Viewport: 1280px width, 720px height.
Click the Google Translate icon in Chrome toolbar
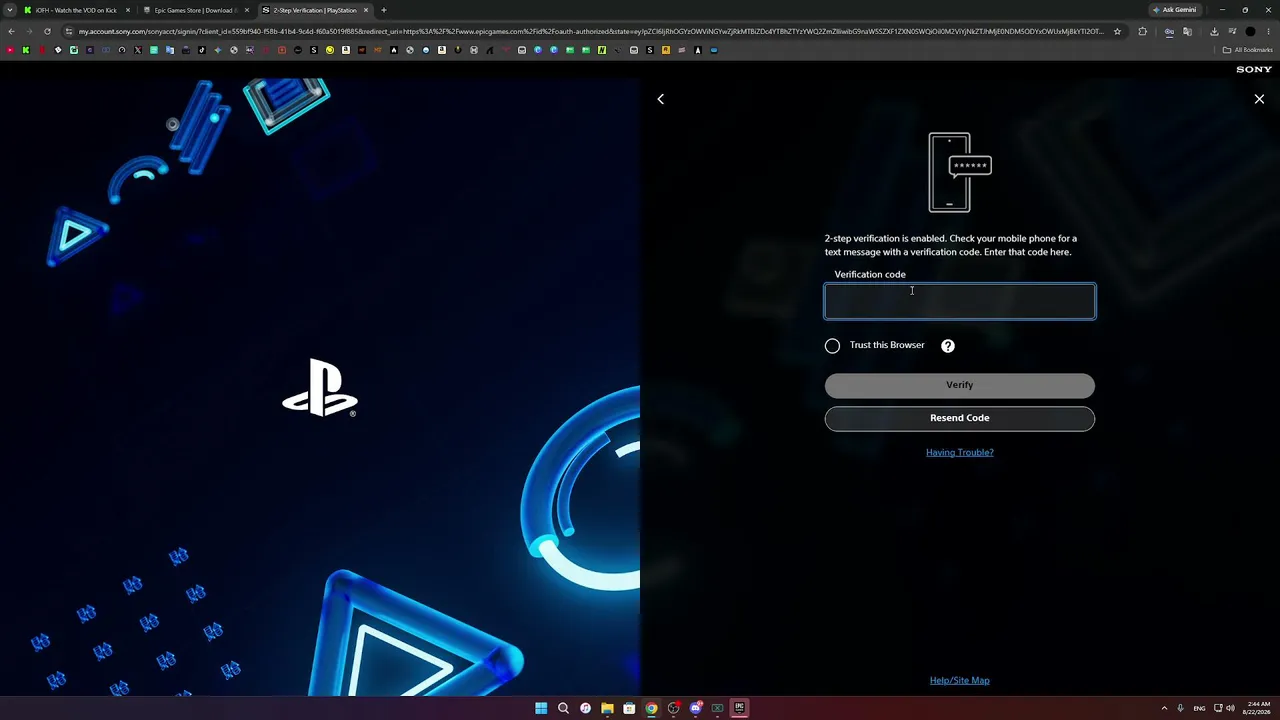click(1187, 31)
